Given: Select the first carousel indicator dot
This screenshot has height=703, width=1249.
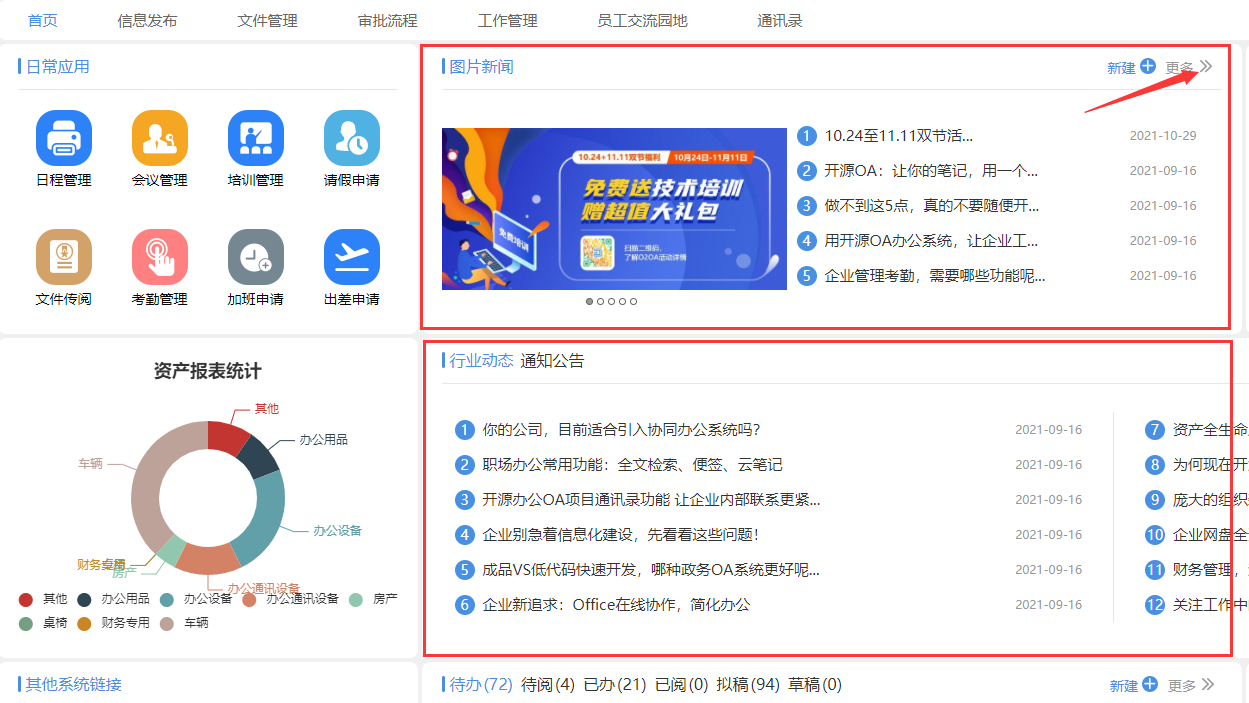Looking at the screenshot, I should point(589,301).
